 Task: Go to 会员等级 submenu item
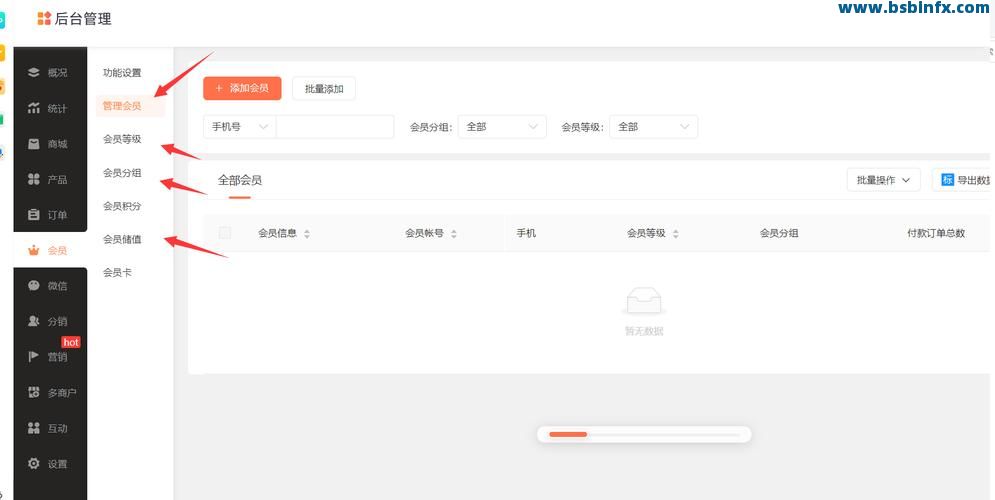[122, 139]
